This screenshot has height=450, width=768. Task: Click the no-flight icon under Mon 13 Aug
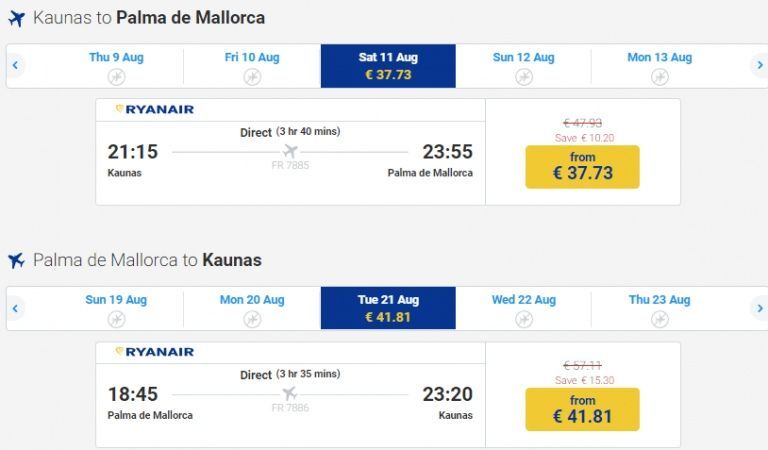click(660, 77)
